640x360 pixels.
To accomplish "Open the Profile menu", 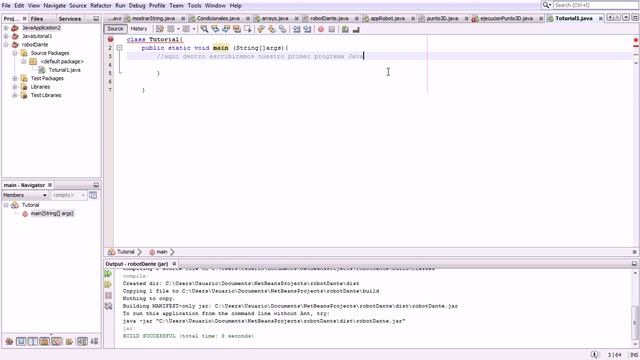I will [x=157, y=5].
